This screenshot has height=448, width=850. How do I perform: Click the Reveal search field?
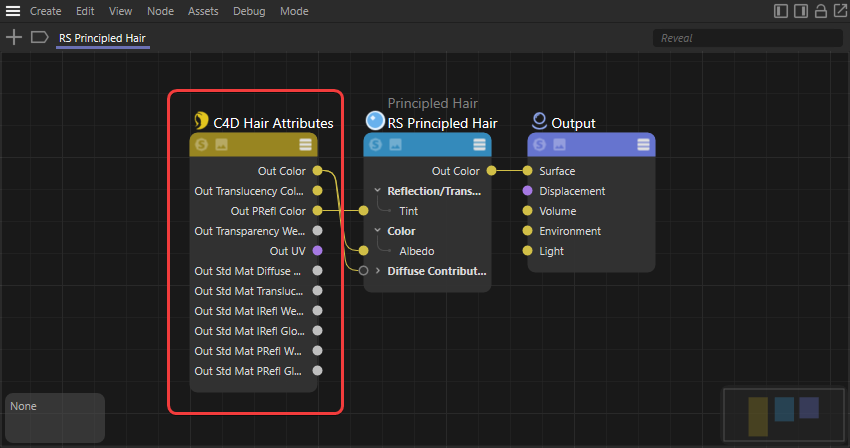click(x=744, y=38)
